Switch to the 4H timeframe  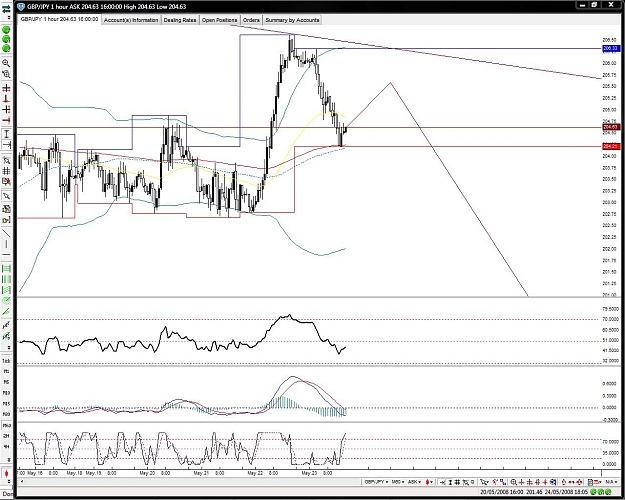pos(6,447)
